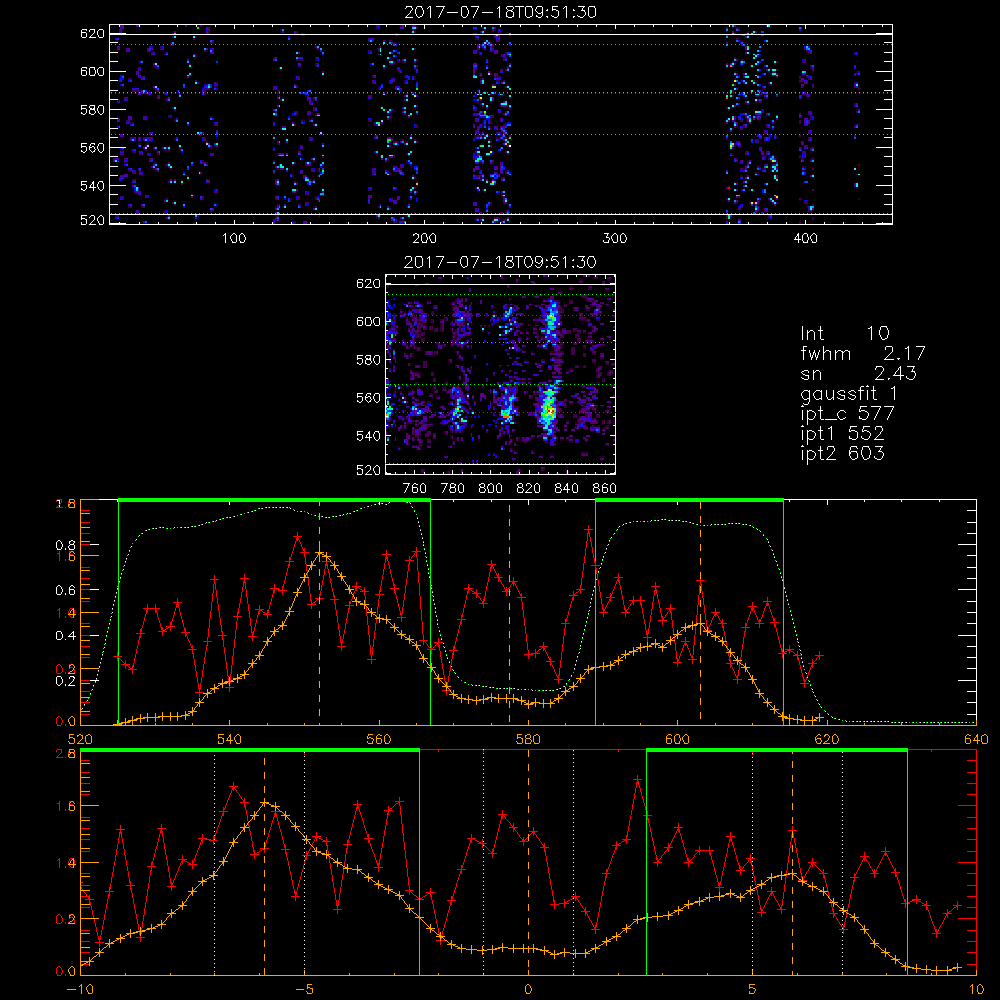Click the 'ipt1 552' readout
1000x1000 pixels.
pyautogui.click(x=842, y=433)
